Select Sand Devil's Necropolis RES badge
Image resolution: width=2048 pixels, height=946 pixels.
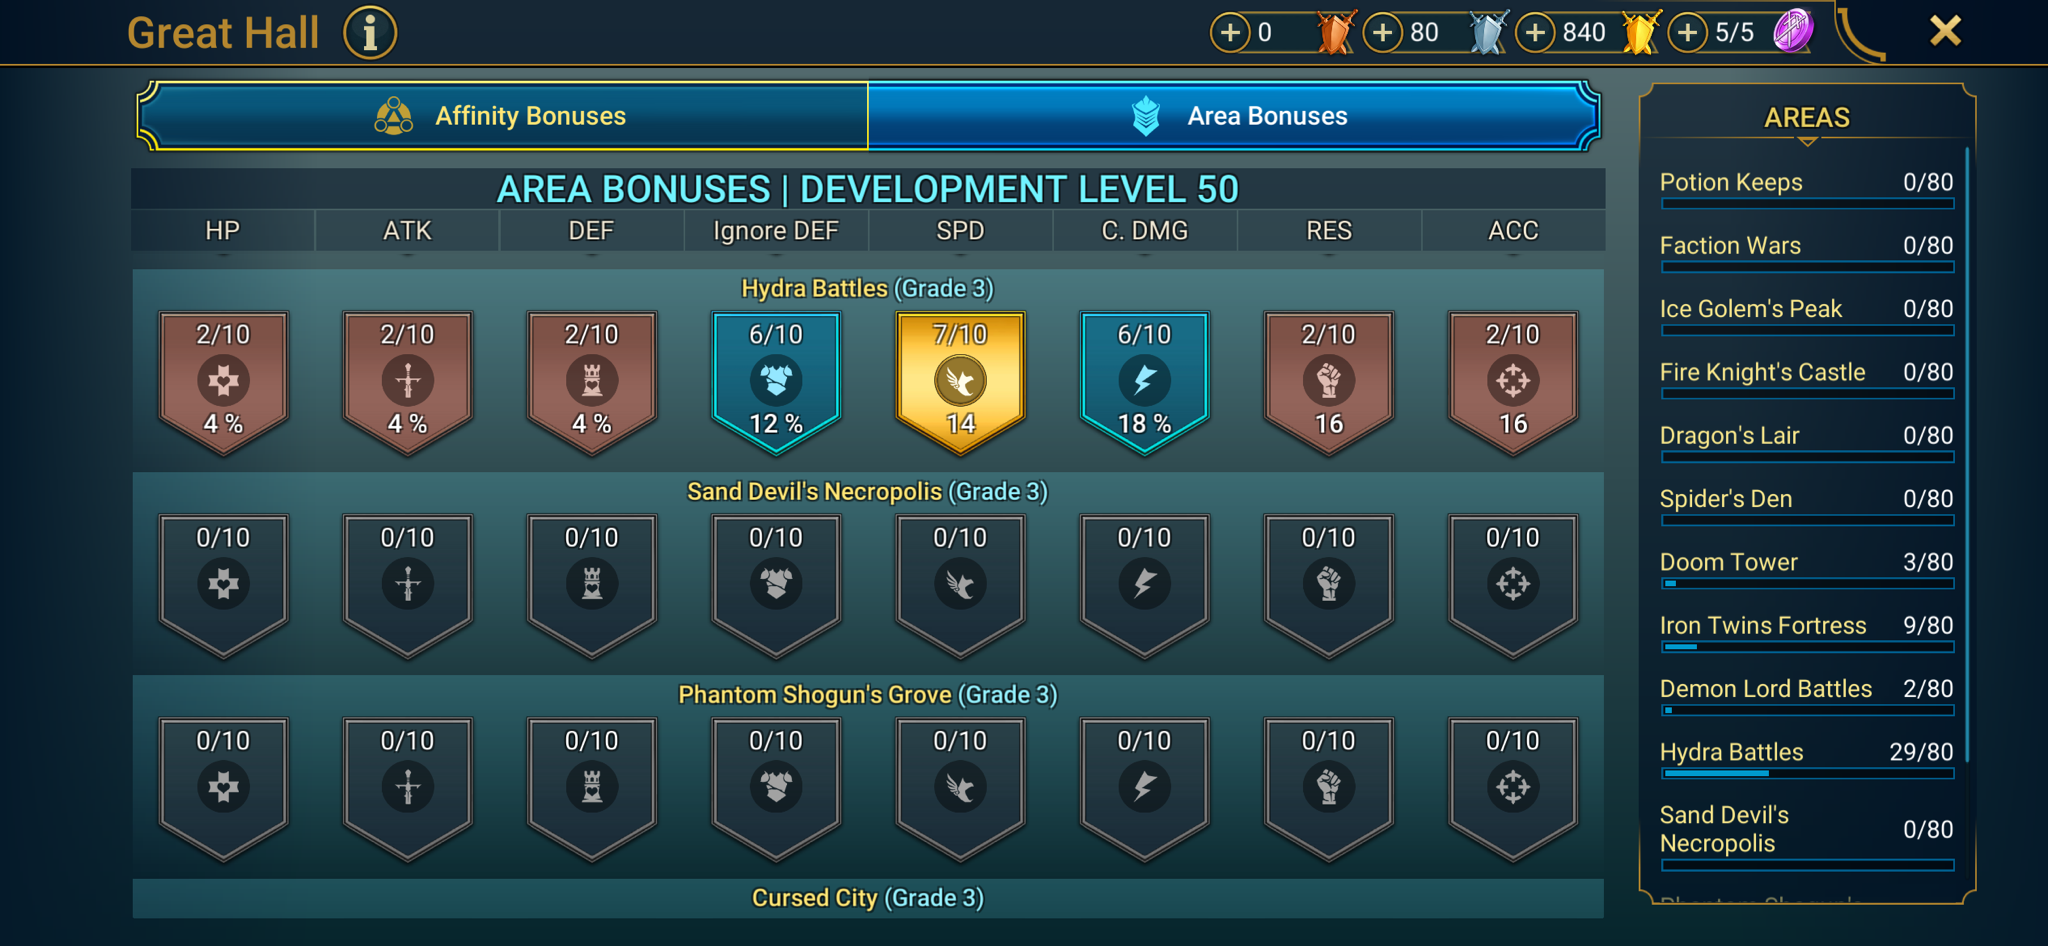[x=1329, y=586]
